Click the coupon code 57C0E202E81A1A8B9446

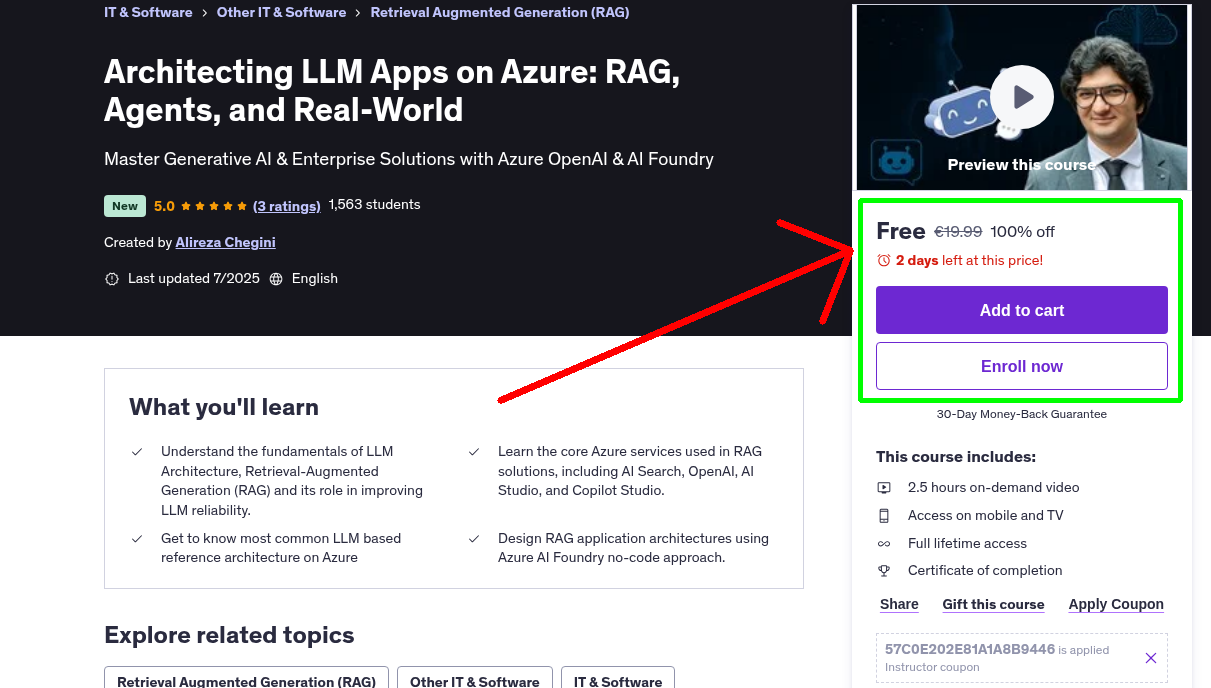tap(970, 649)
